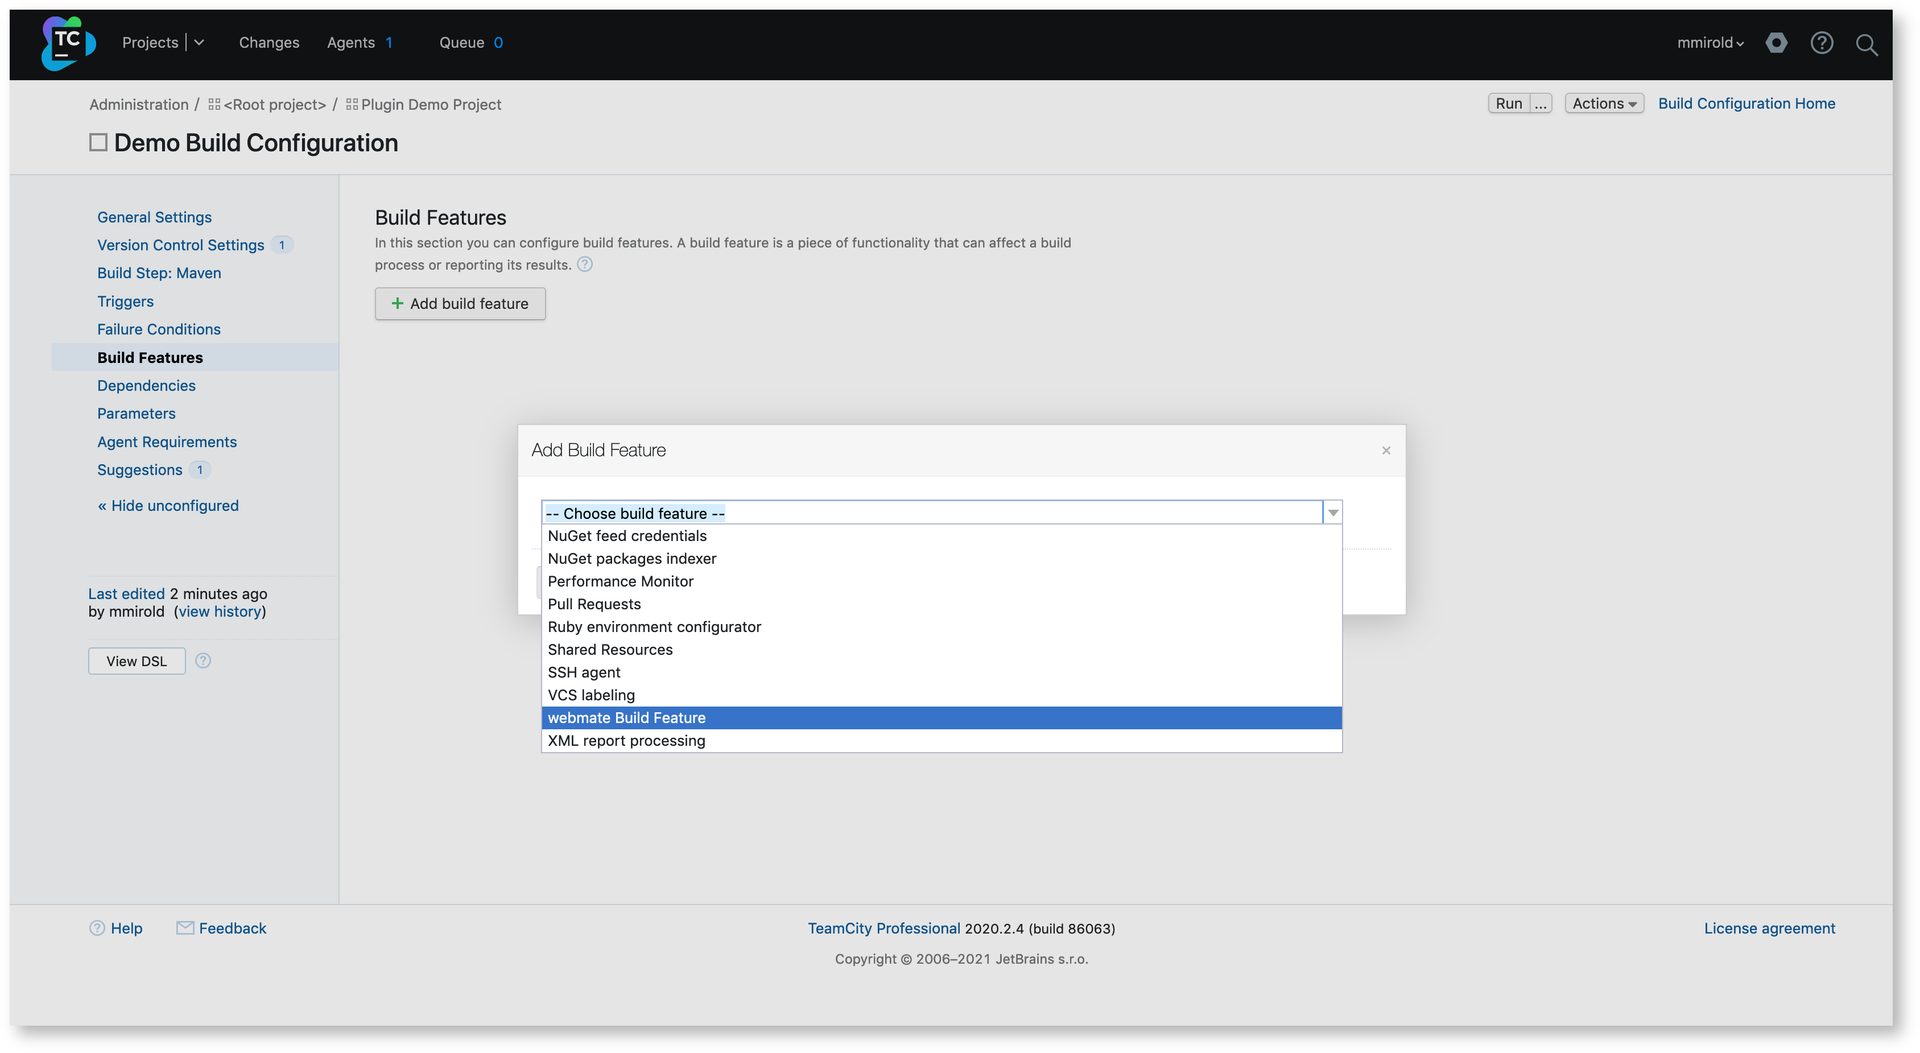Open the build Queue
Image resolution: width=1920 pixels, height=1053 pixels.
point(462,43)
